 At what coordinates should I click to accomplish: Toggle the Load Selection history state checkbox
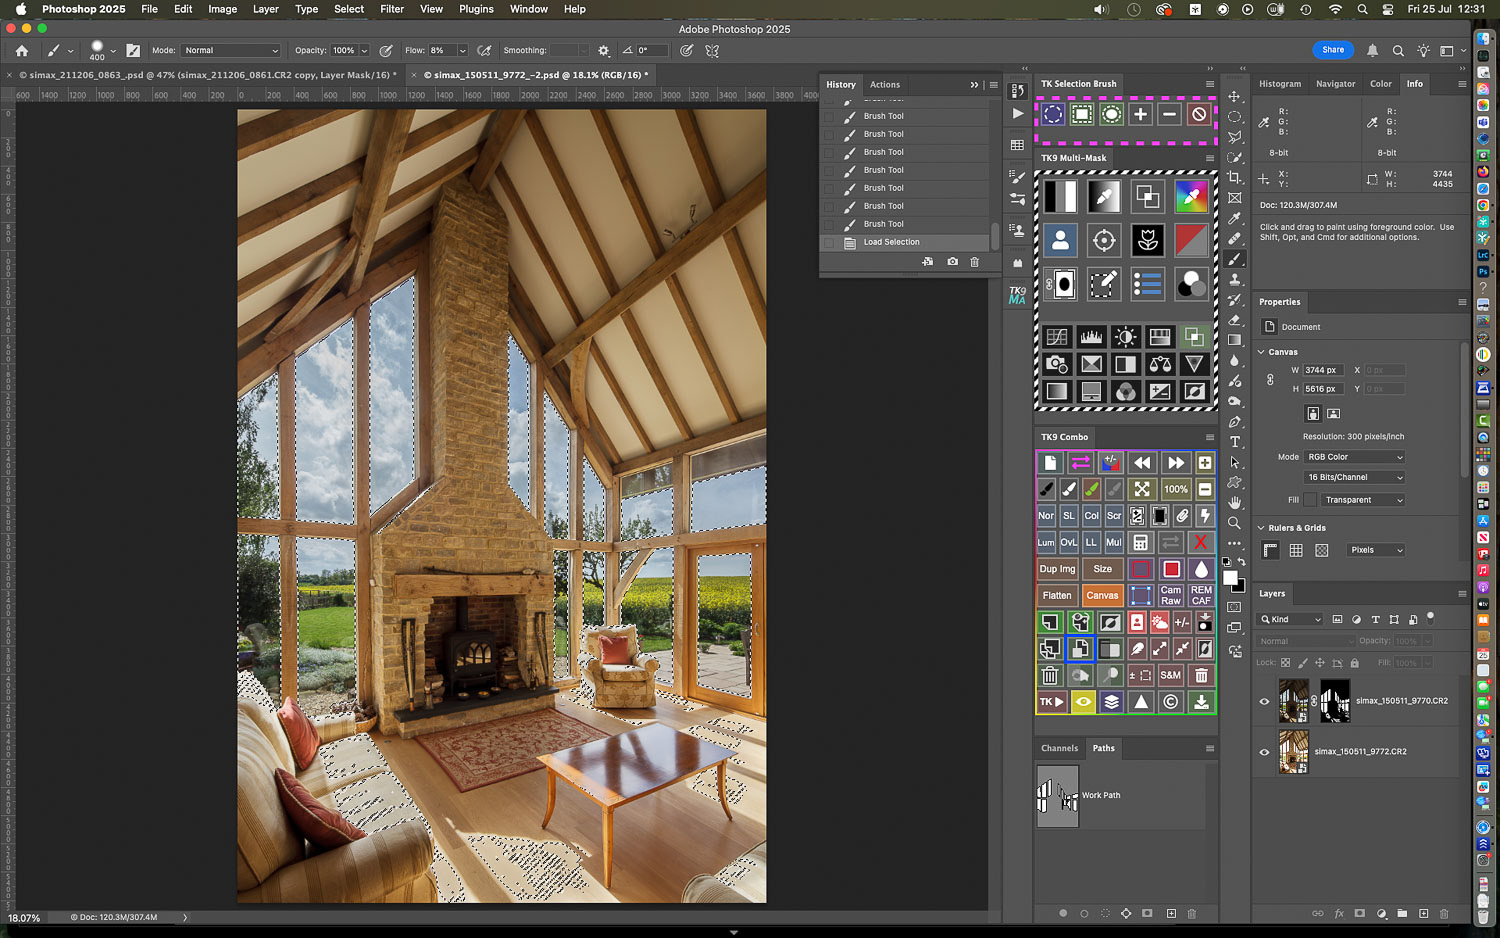click(829, 242)
